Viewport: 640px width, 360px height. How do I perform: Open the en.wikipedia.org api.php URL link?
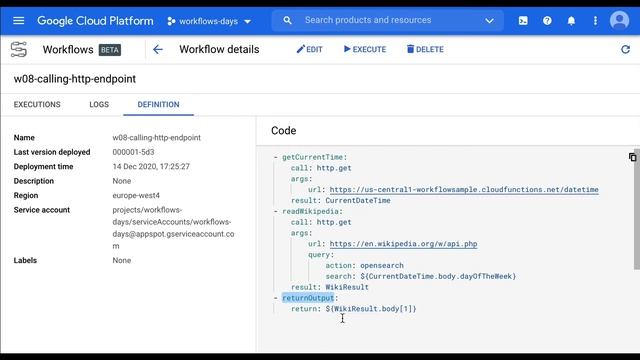click(x=403, y=244)
